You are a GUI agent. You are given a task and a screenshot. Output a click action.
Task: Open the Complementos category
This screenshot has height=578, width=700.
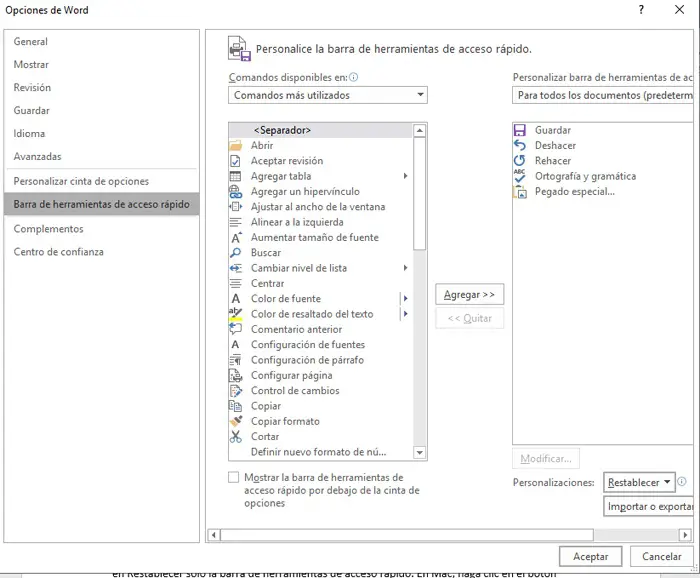click(x=102, y=229)
